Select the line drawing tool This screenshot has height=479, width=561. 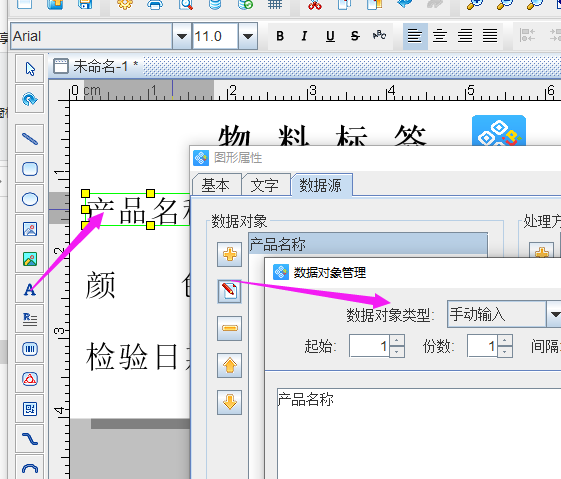tap(30, 139)
